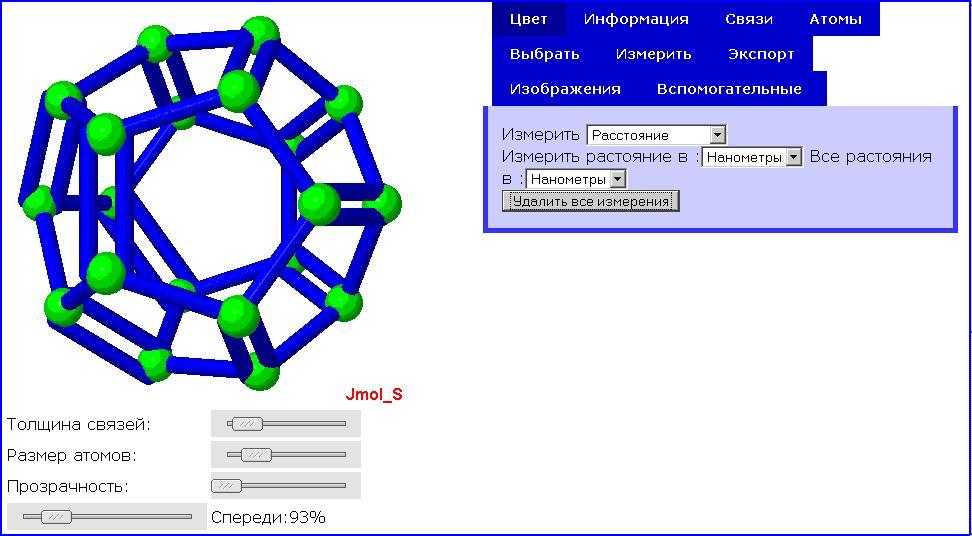Screen dimensions: 972x536
Task: Select the Измерить menu item
Action: [653, 54]
